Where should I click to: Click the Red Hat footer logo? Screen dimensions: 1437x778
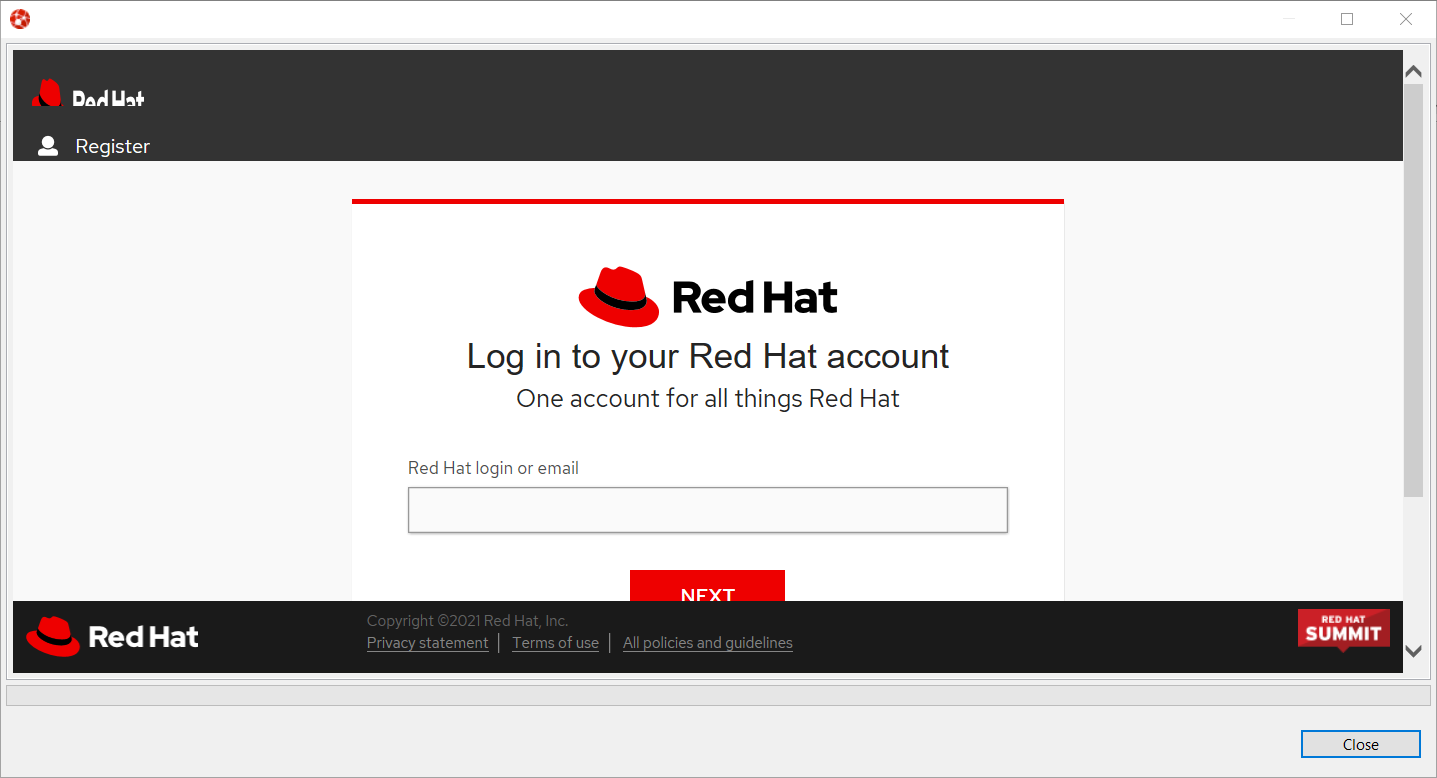(112, 636)
